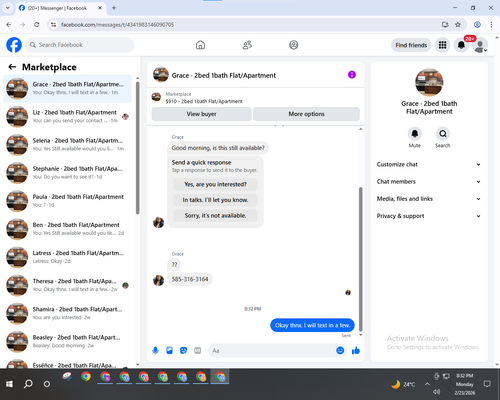The height and width of the screenshot is (400, 500).
Task: Click the sent 'Okay thnx' message bubble
Action: [x=312, y=325]
